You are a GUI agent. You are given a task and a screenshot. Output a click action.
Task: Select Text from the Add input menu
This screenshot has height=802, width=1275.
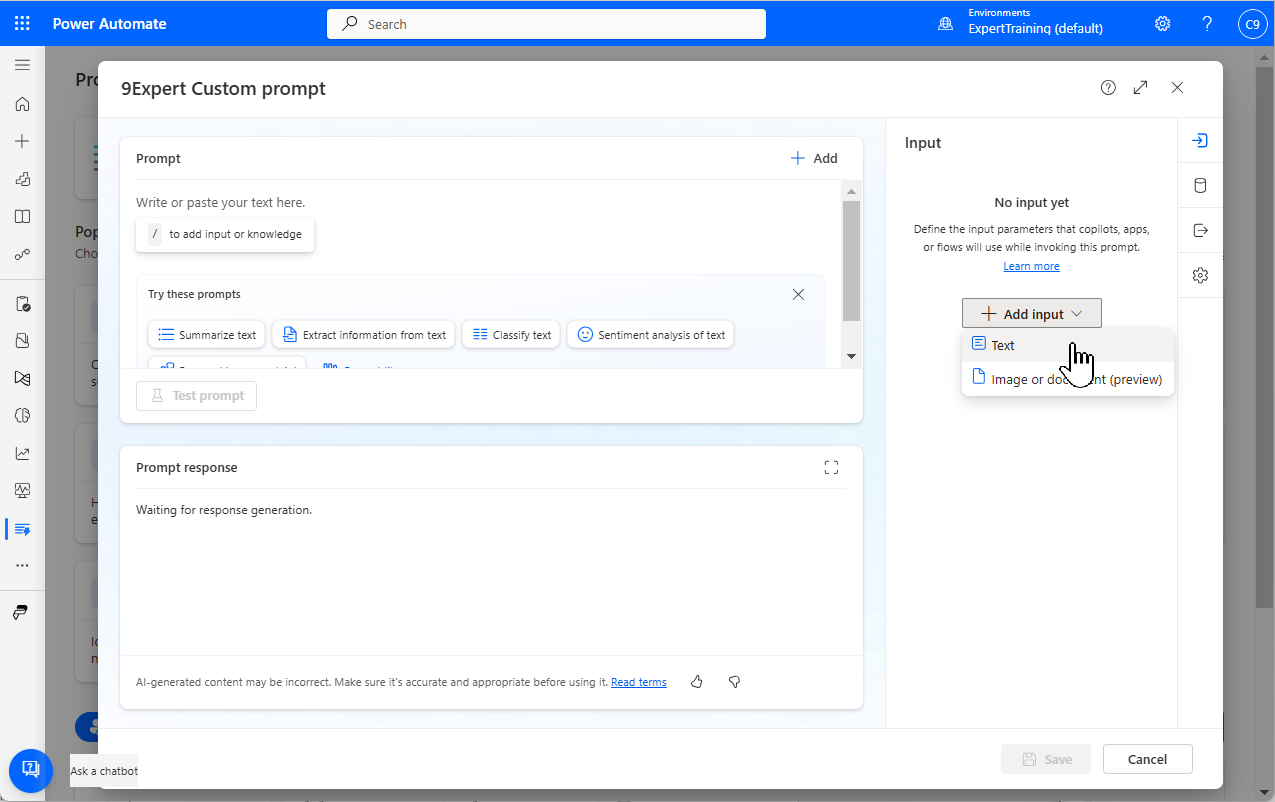(1002, 344)
